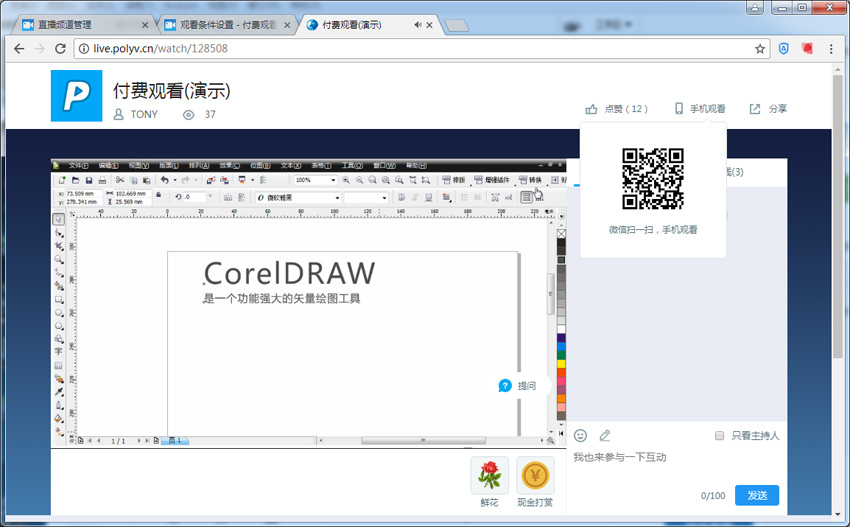This screenshot has width=850, height=527.
Task: Click the 提问 ask-question button
Action: click(x=518, y=386)
